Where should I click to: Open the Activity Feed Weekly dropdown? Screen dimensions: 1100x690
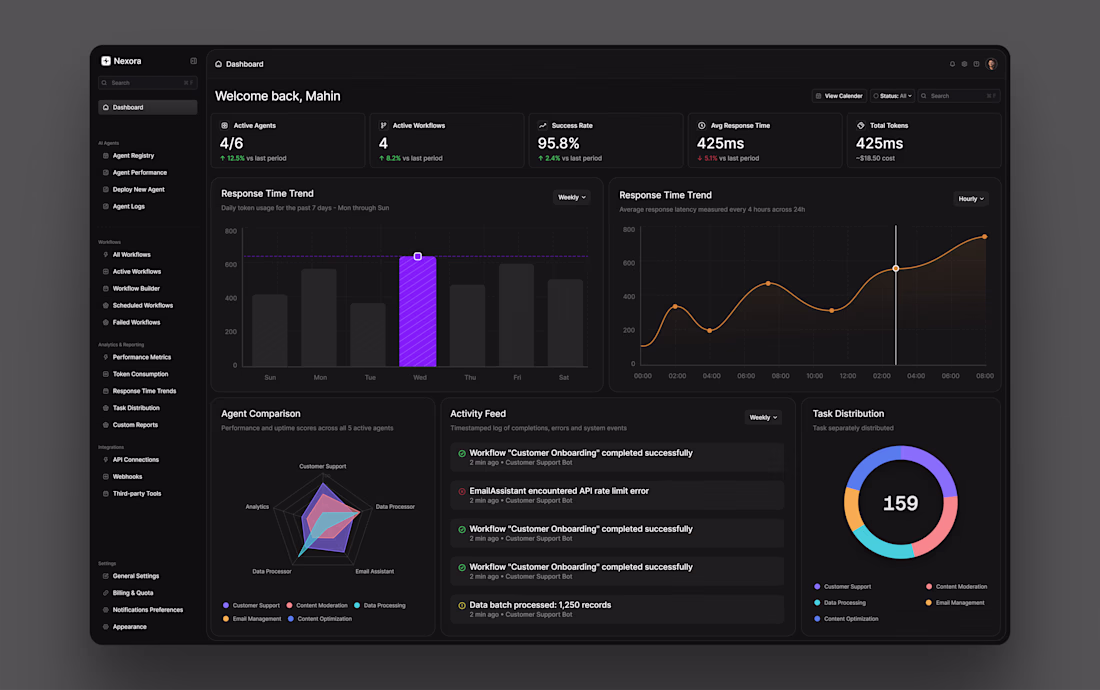pos(763,417)
